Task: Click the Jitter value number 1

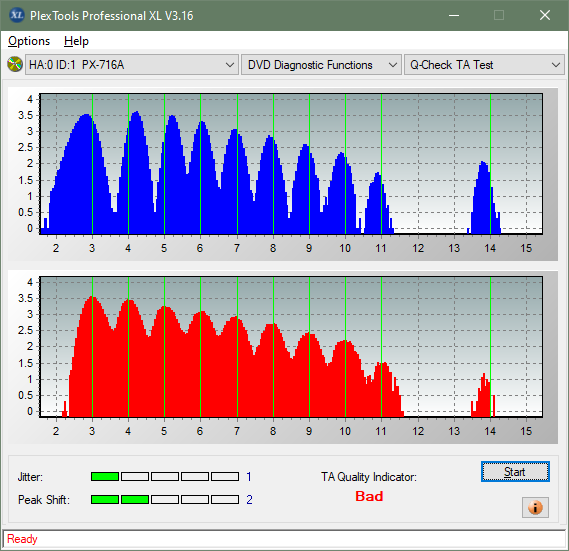Action: [x=249, y=476]
